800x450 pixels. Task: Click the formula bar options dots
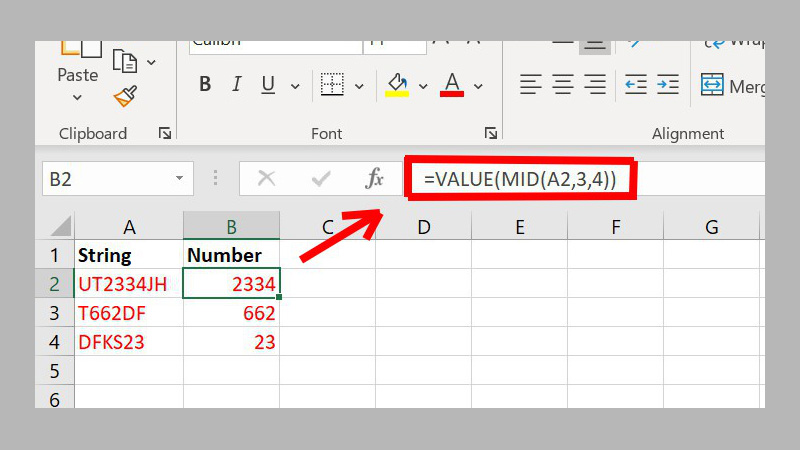(x=215, y=178)
